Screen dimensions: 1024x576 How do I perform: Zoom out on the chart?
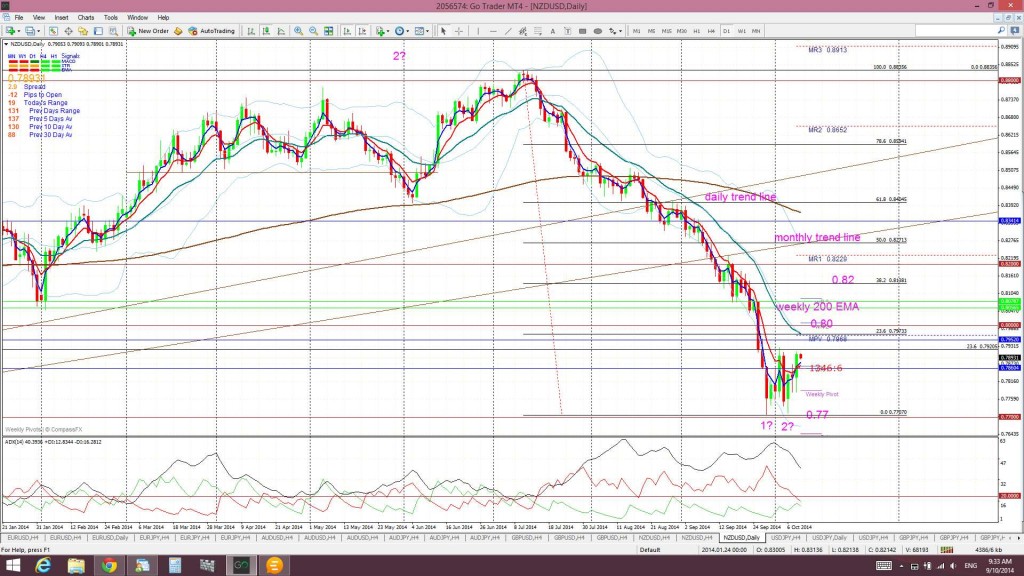[313, 31]
